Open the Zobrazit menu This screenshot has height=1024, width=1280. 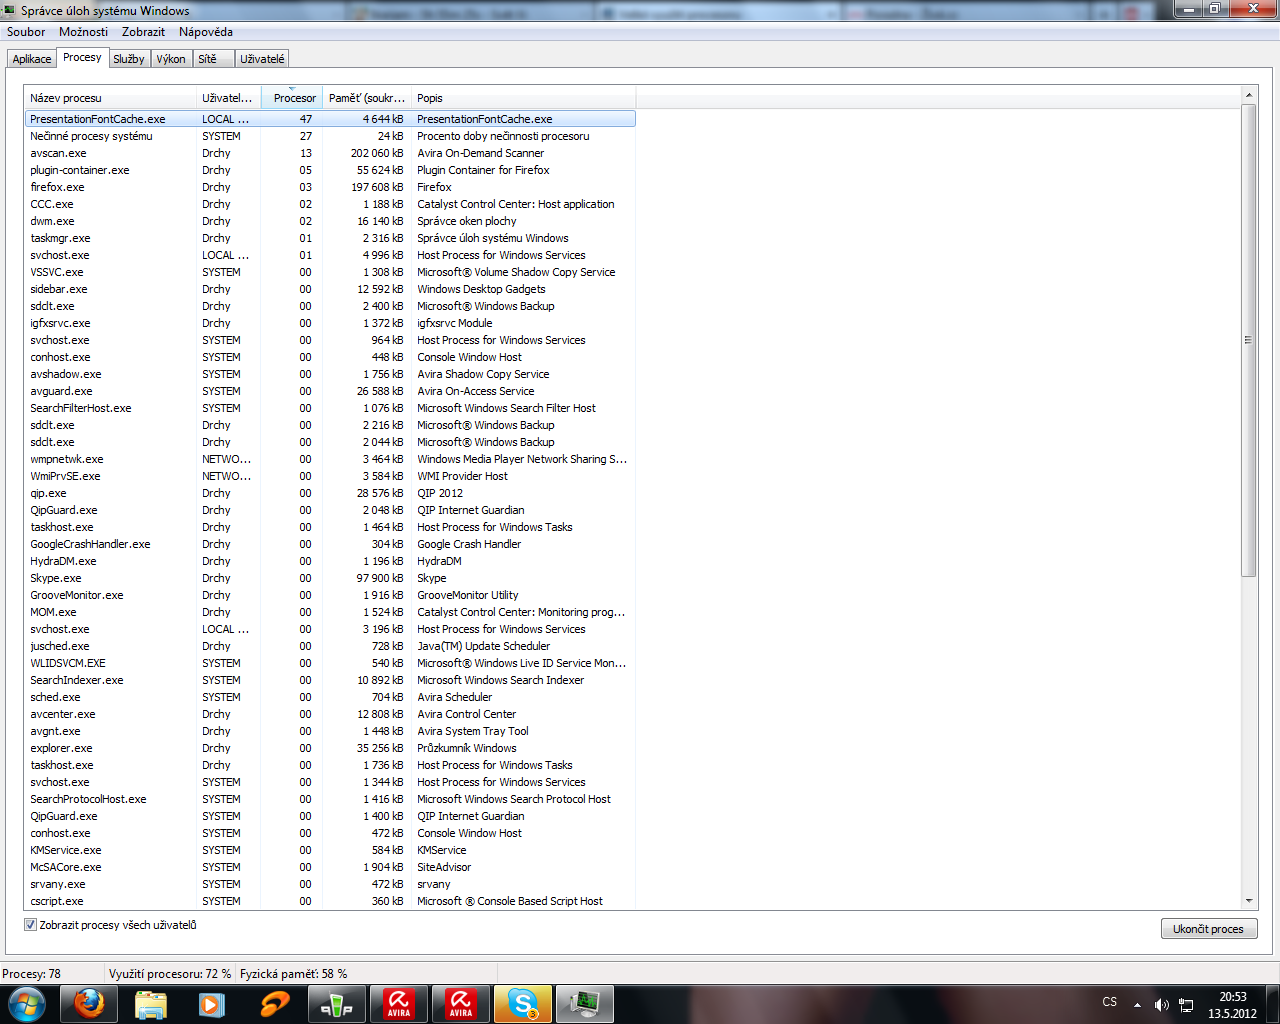143,32
